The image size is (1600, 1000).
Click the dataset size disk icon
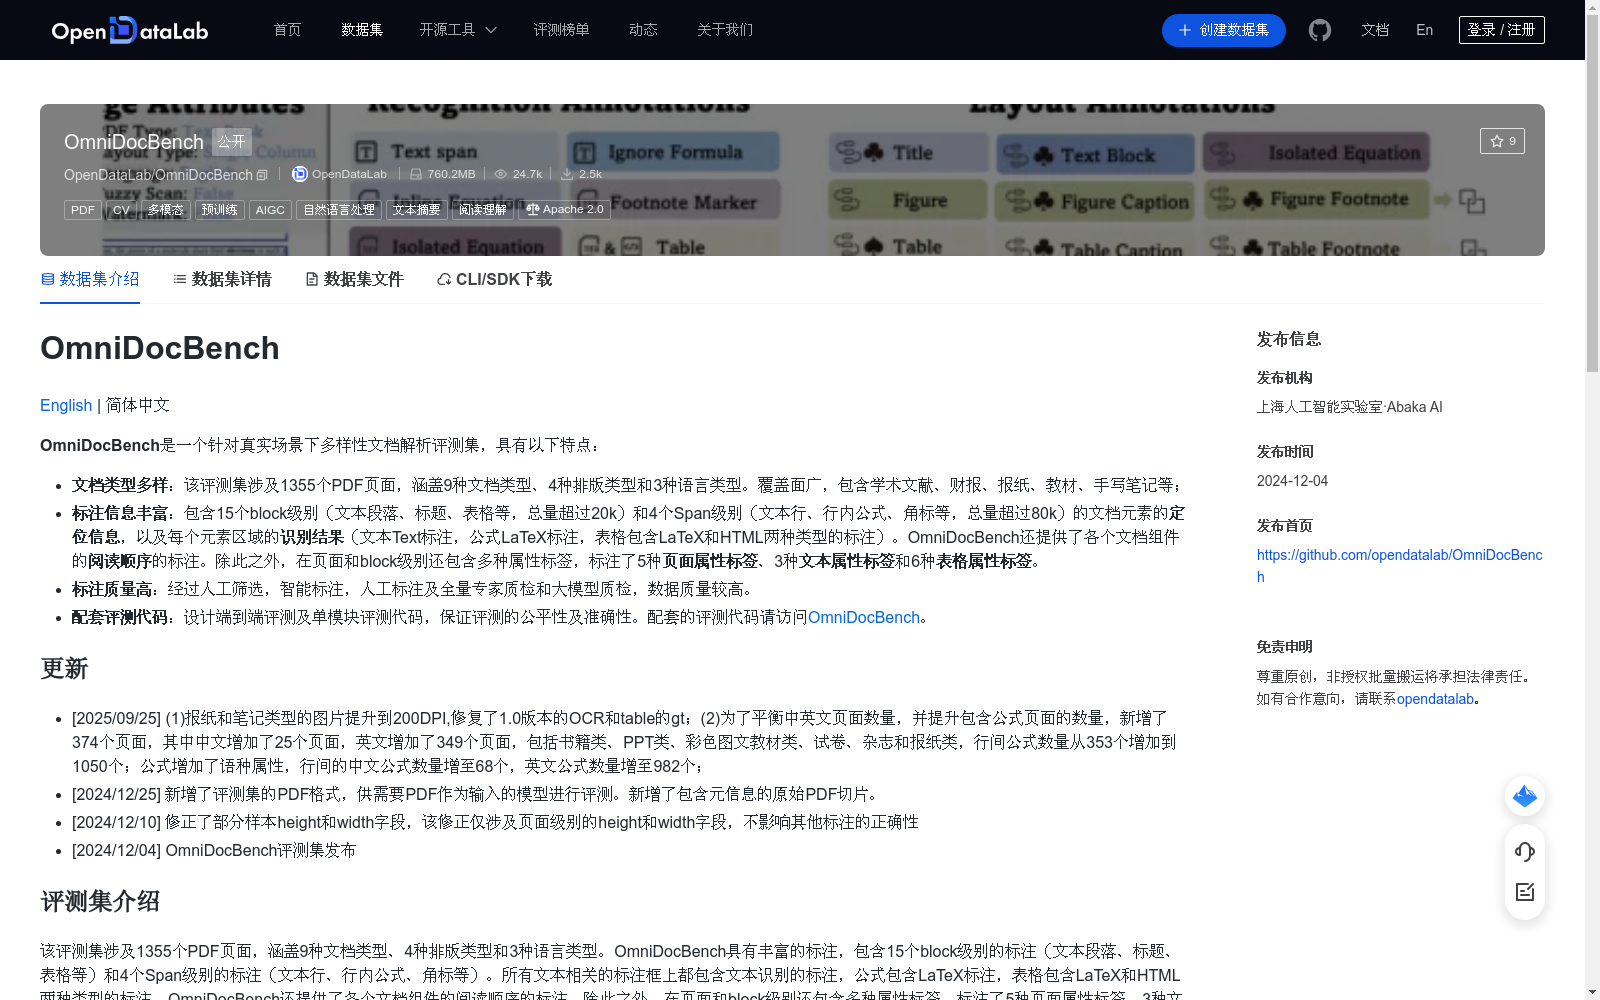[416, 174]
